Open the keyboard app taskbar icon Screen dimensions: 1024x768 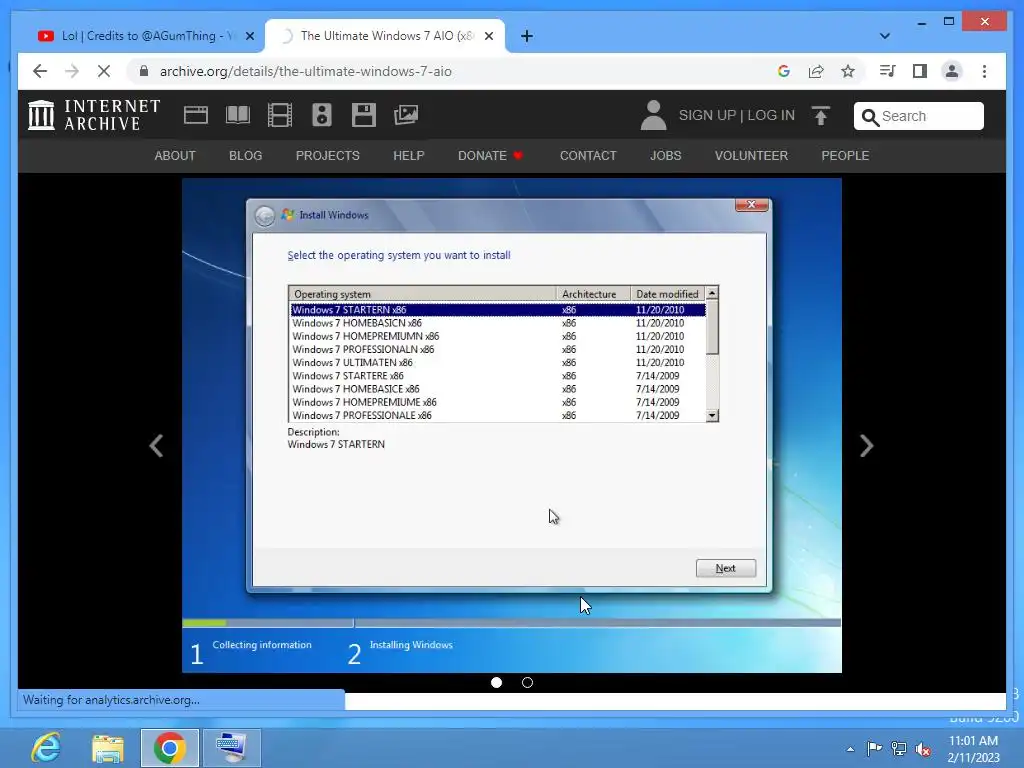pos(232,748)
